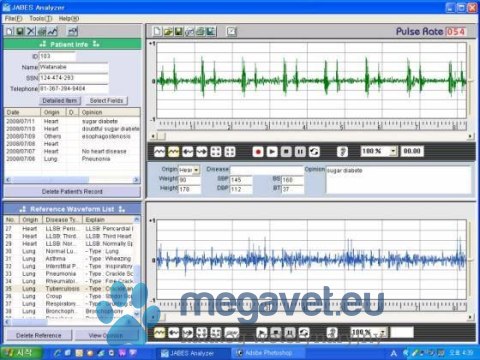
Task: Select the record with opinion esophagostenosis
Action: click(x=72, y=136)
